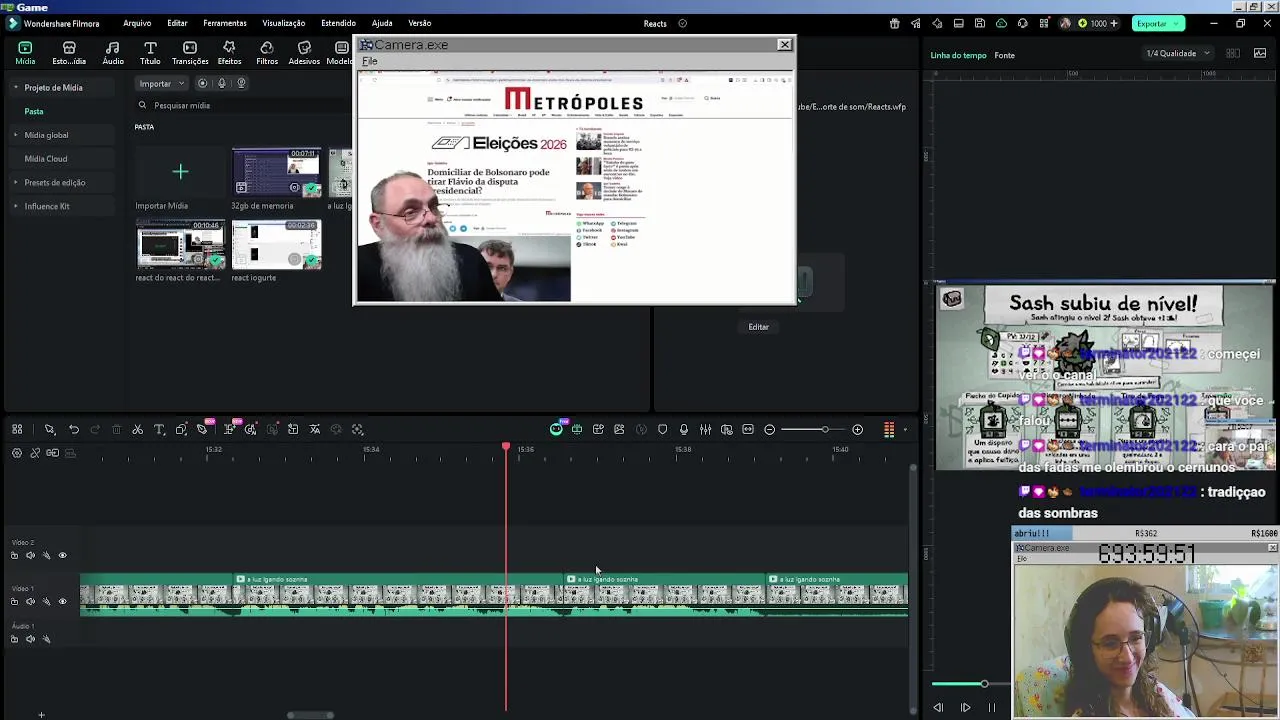Open the Visualização menu

[284, 23]
